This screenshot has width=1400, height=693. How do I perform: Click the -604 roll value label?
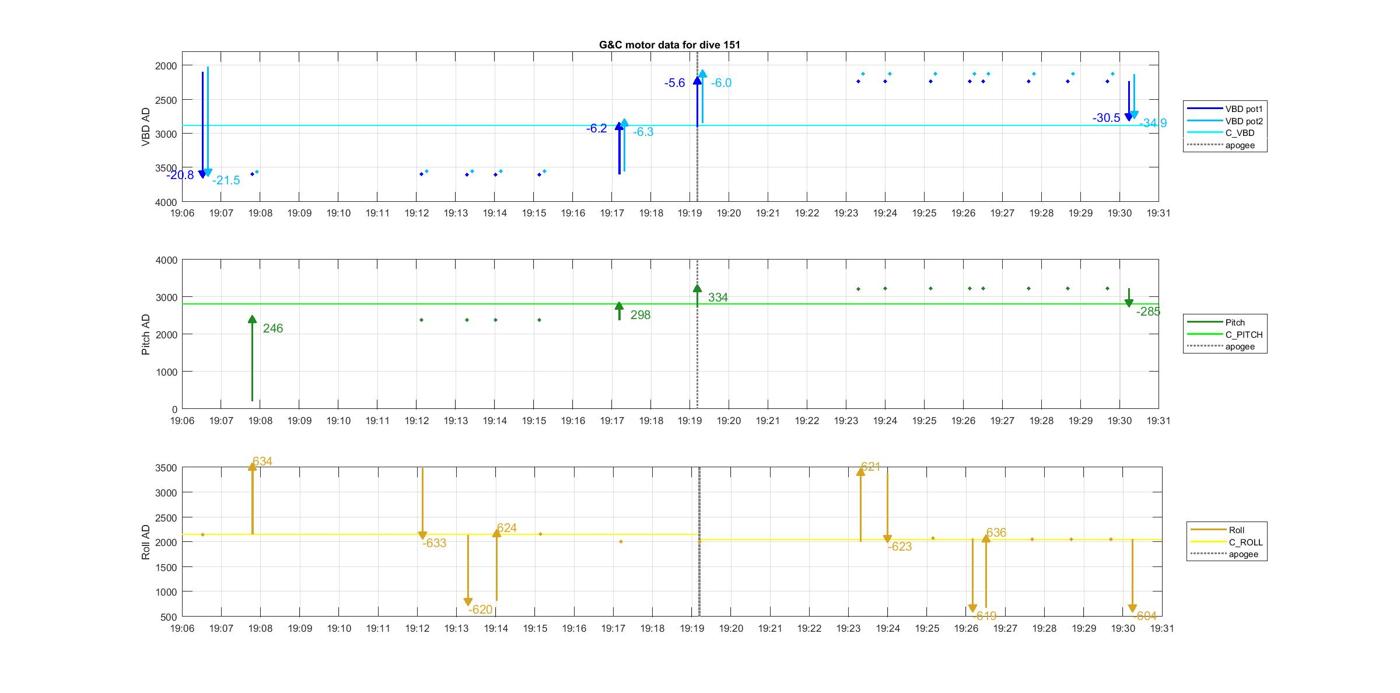(x=1147, y=616)
